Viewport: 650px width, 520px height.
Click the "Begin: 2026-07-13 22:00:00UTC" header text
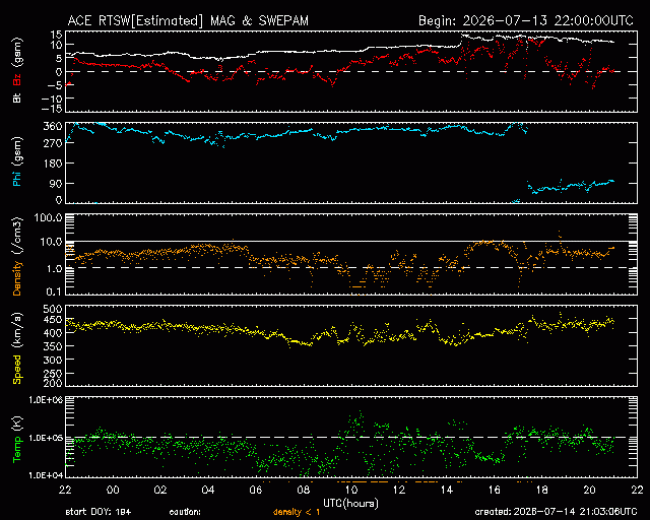pos(526,20)
